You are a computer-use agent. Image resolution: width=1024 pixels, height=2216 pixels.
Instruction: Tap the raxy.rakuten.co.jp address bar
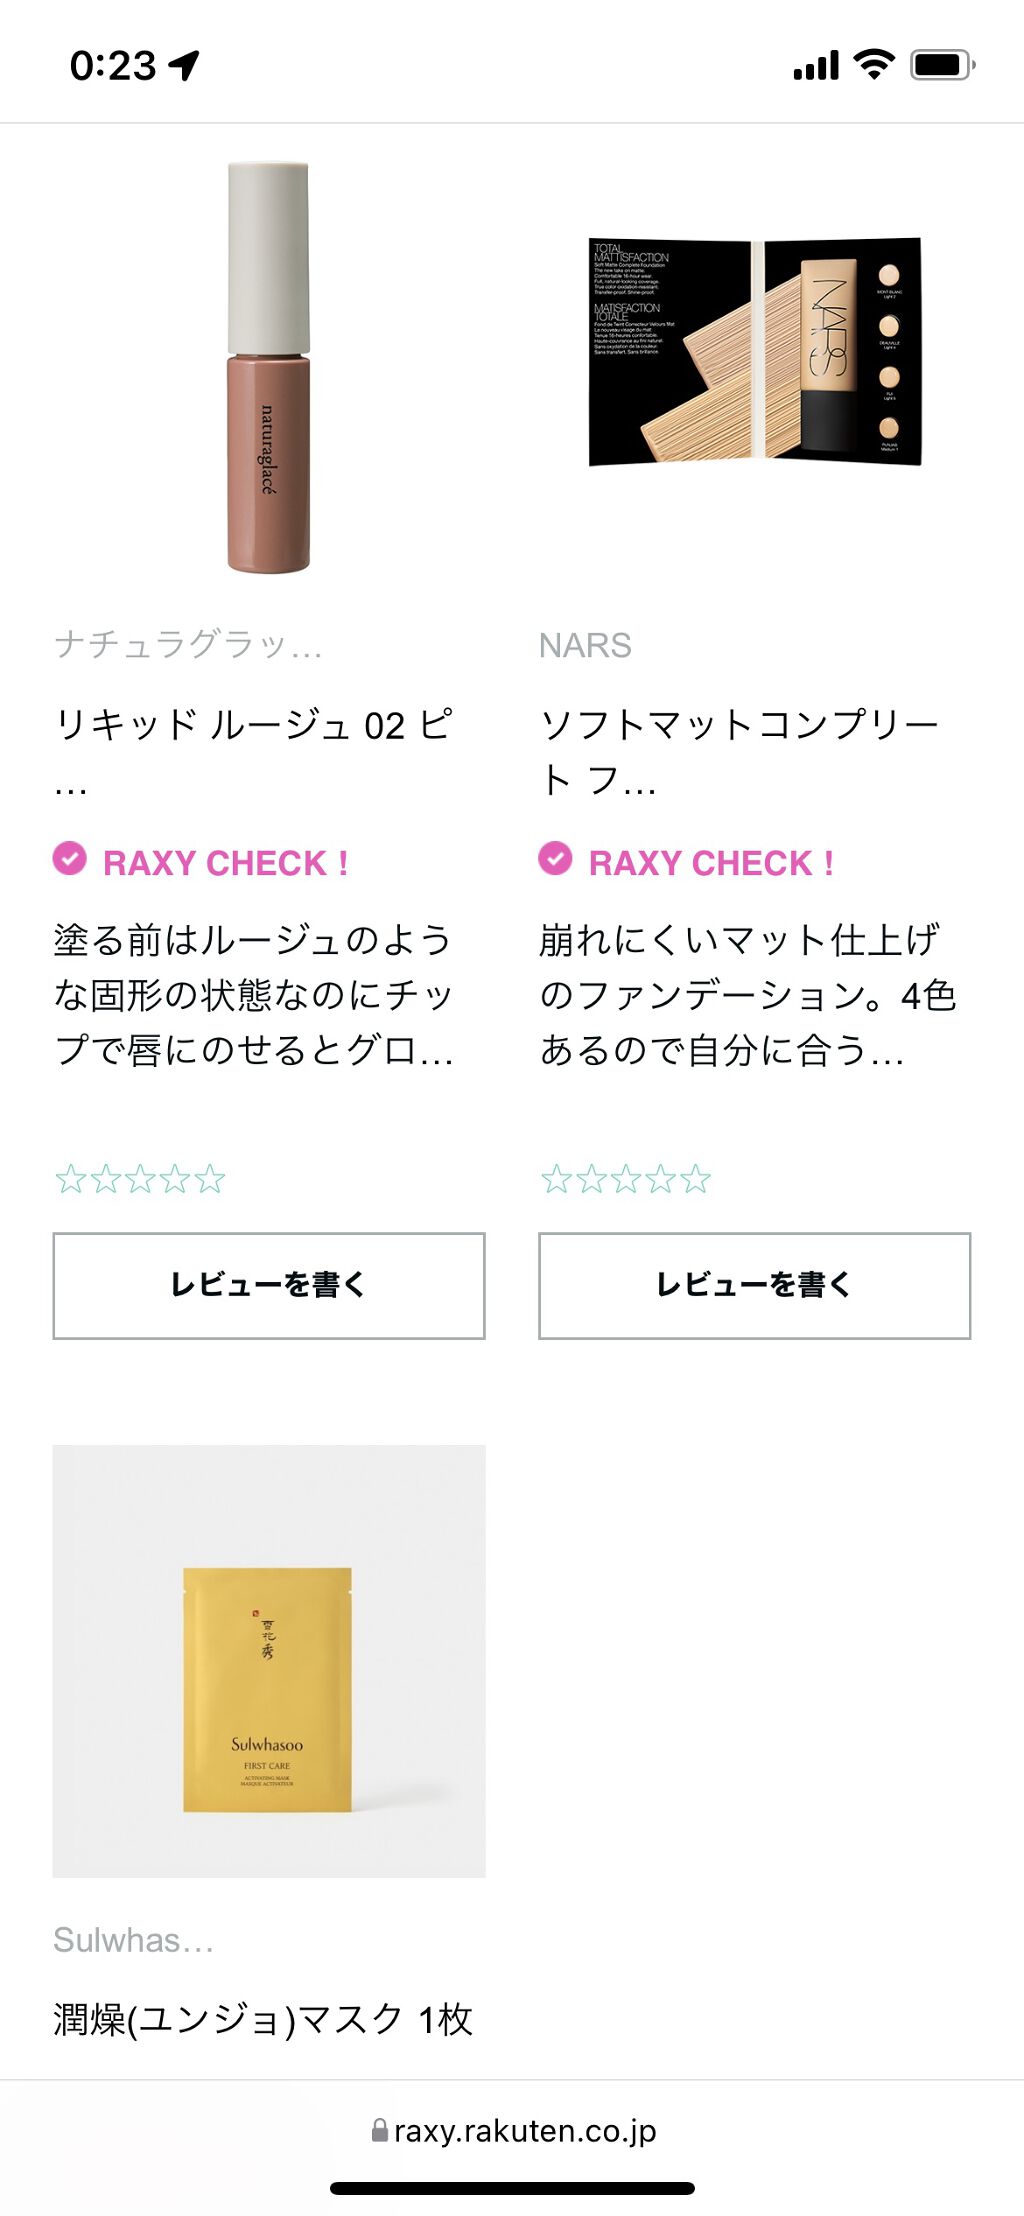click(x=512, y=2131)
